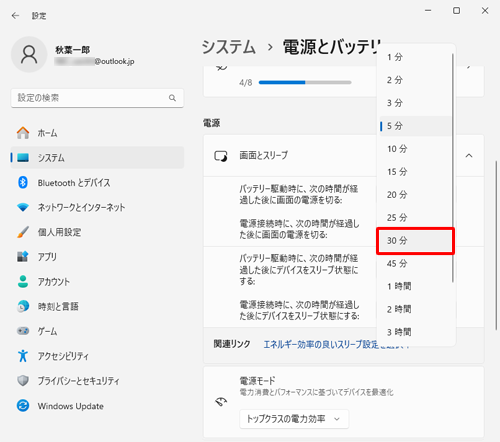
Task: Click the ゲーム controller icon
Action: click(23, 331)
